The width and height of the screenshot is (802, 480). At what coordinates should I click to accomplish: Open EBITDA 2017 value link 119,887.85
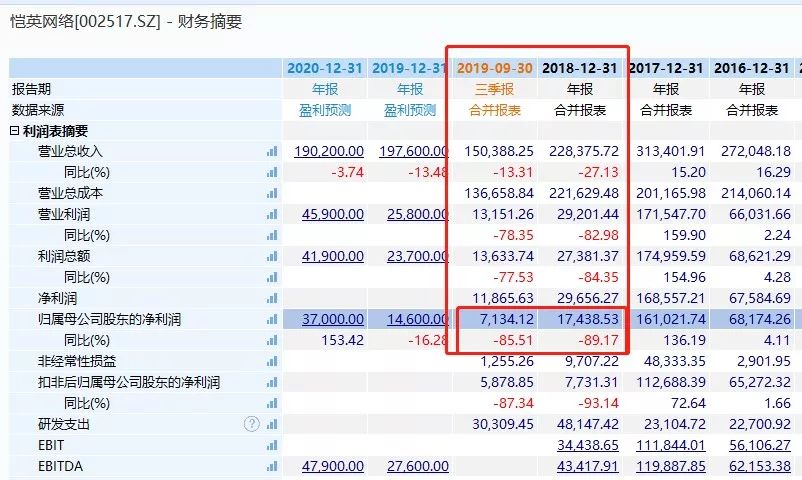click(x=671, y=466)
